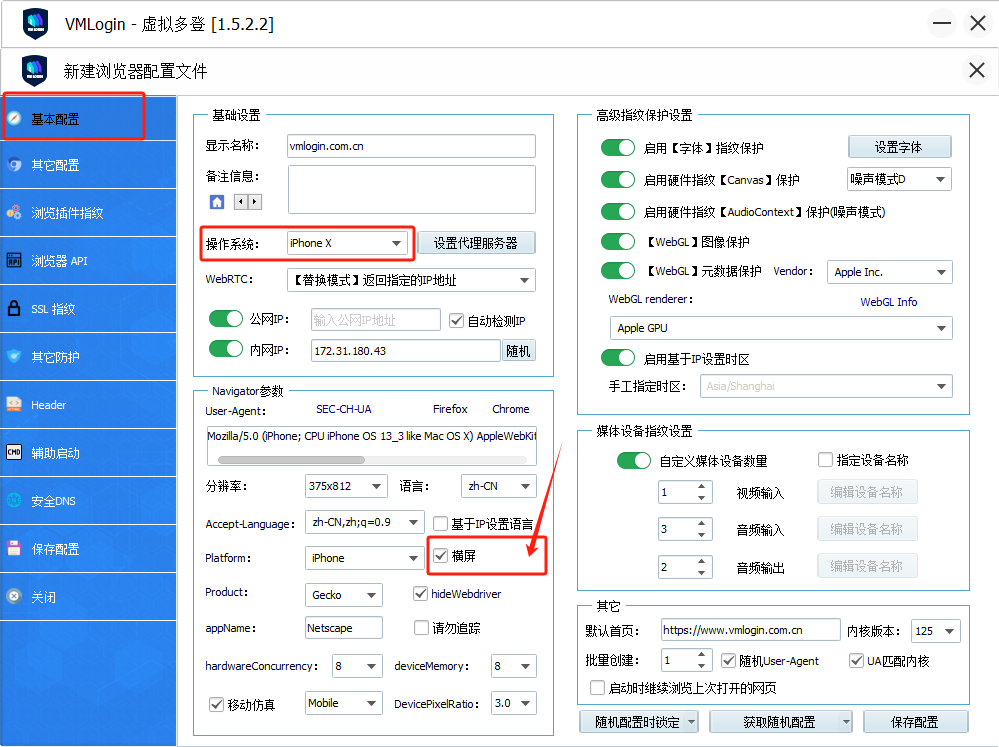Expand the 语言 dropdown showing zh-CN
The image size is (999, 747).
[498, 486]
